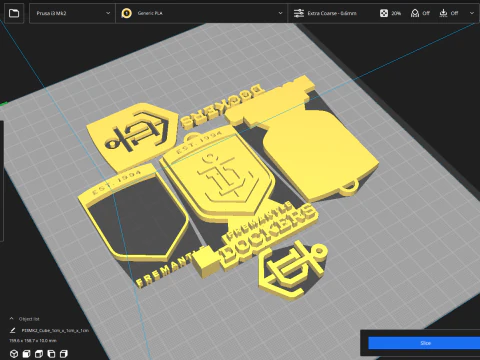Click the model dimensions text
This screenshot has height=360, width=480.
pos(33,341)
